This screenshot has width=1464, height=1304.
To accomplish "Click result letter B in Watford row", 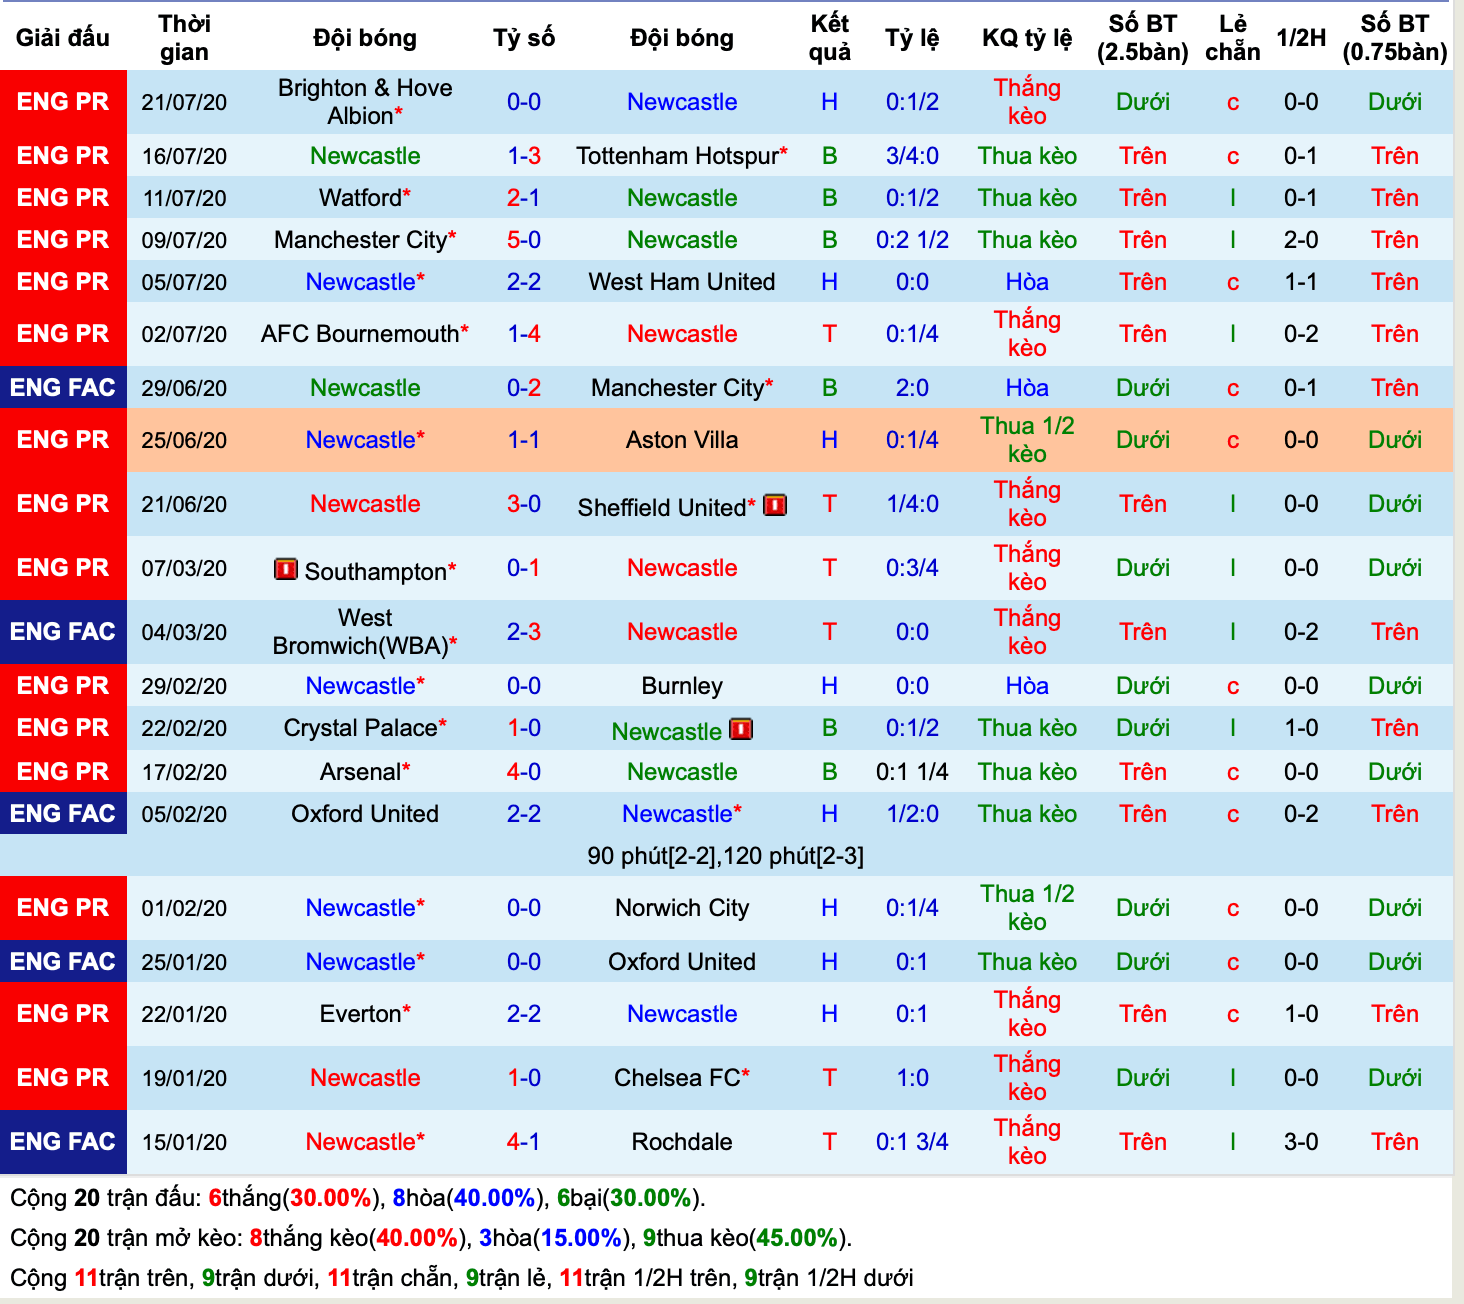I will pyautogui.click(x=830, y=198).
